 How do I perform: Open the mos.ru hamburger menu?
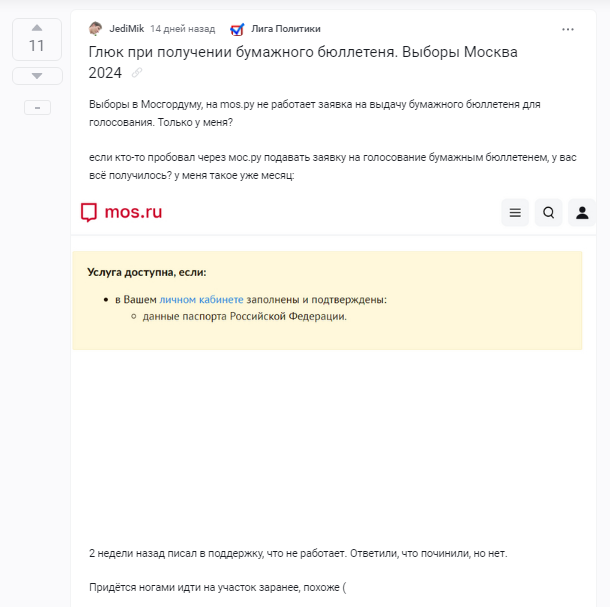(515, 212)
